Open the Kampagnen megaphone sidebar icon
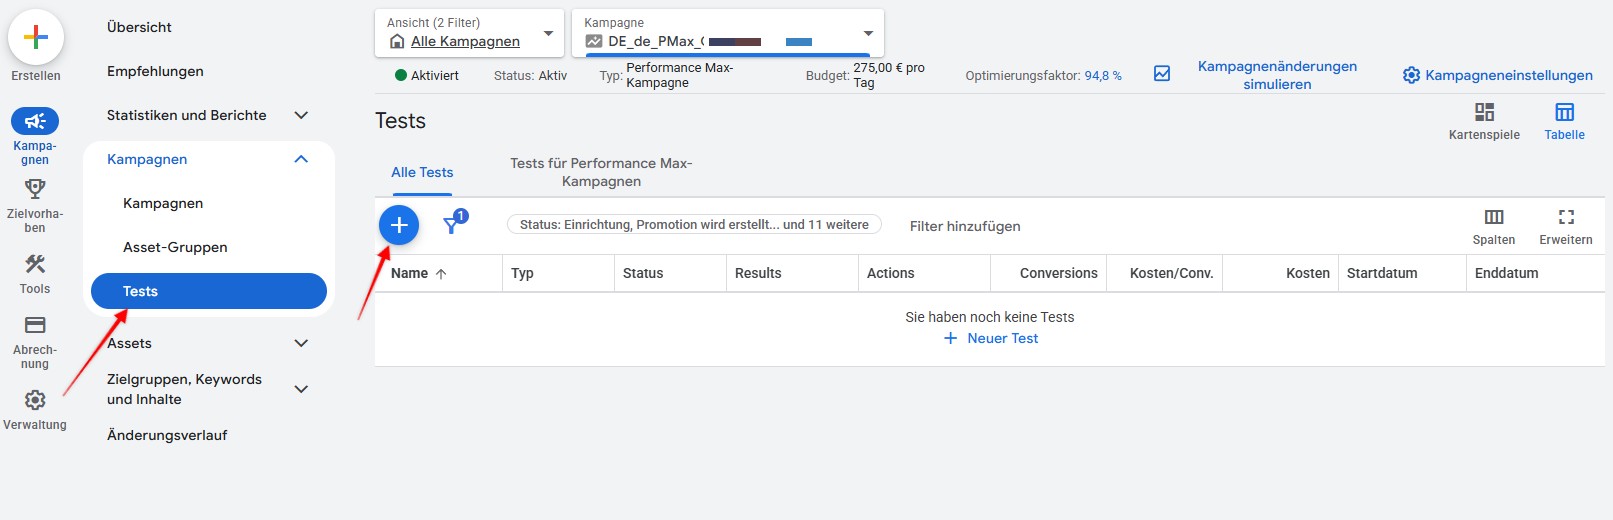 tap(35, 121)
